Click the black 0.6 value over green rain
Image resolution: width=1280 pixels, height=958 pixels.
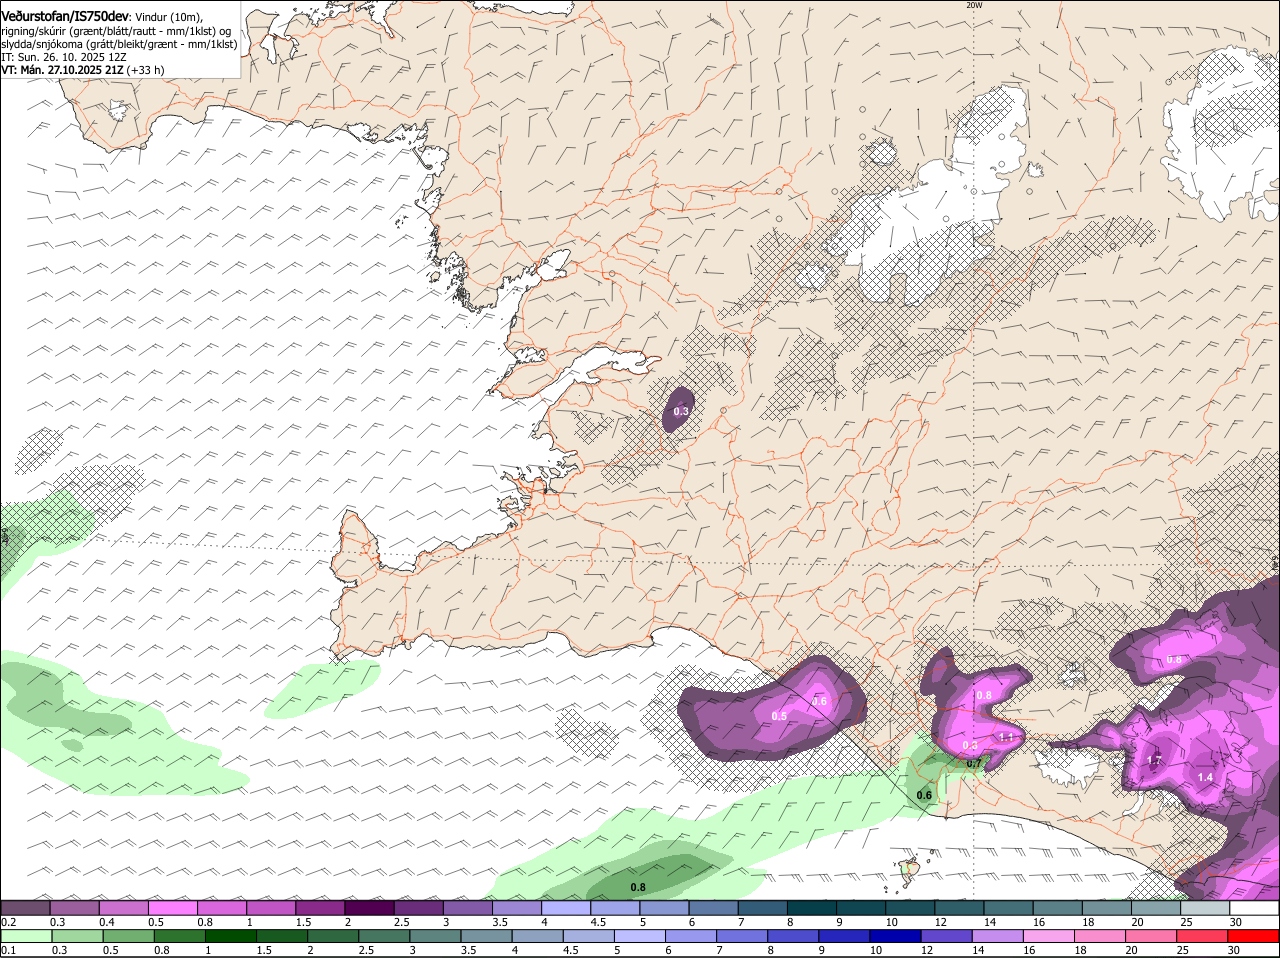point(924,795)
